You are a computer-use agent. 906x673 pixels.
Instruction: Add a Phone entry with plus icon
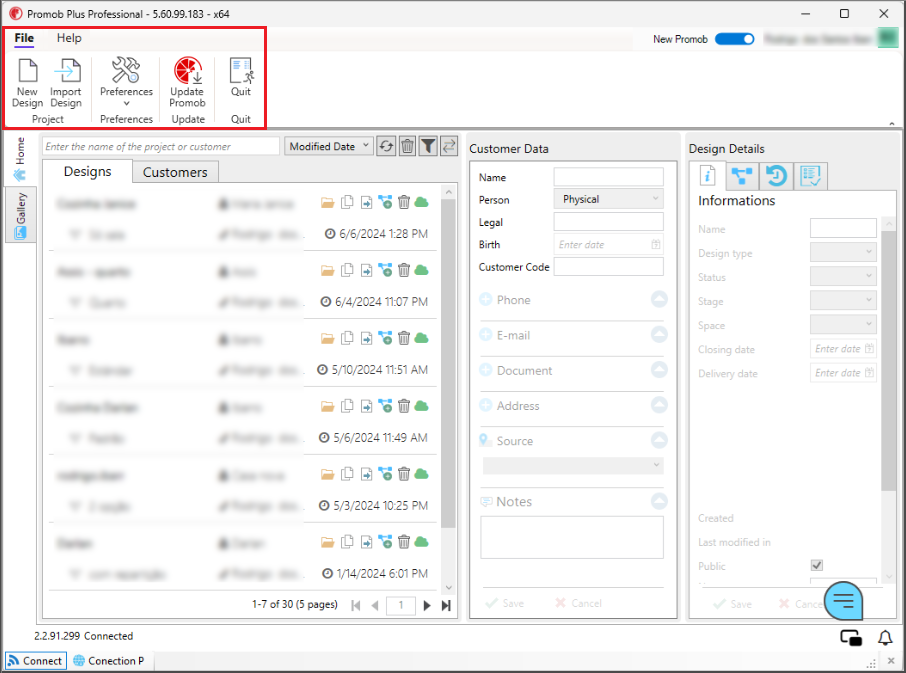coord(486,299)
